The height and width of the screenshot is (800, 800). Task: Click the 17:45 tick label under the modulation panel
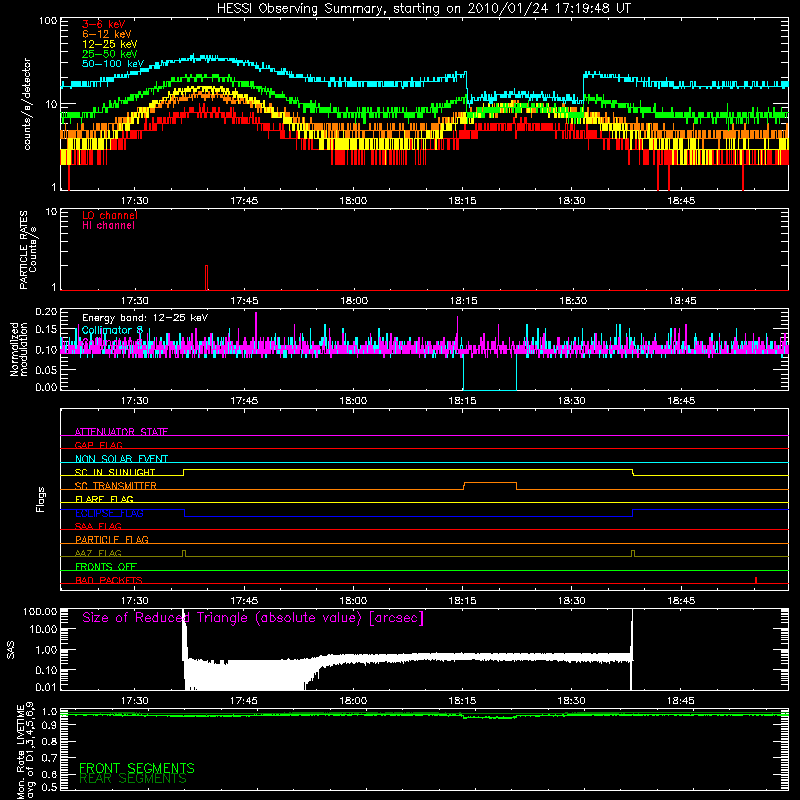[x=244, y=401]
